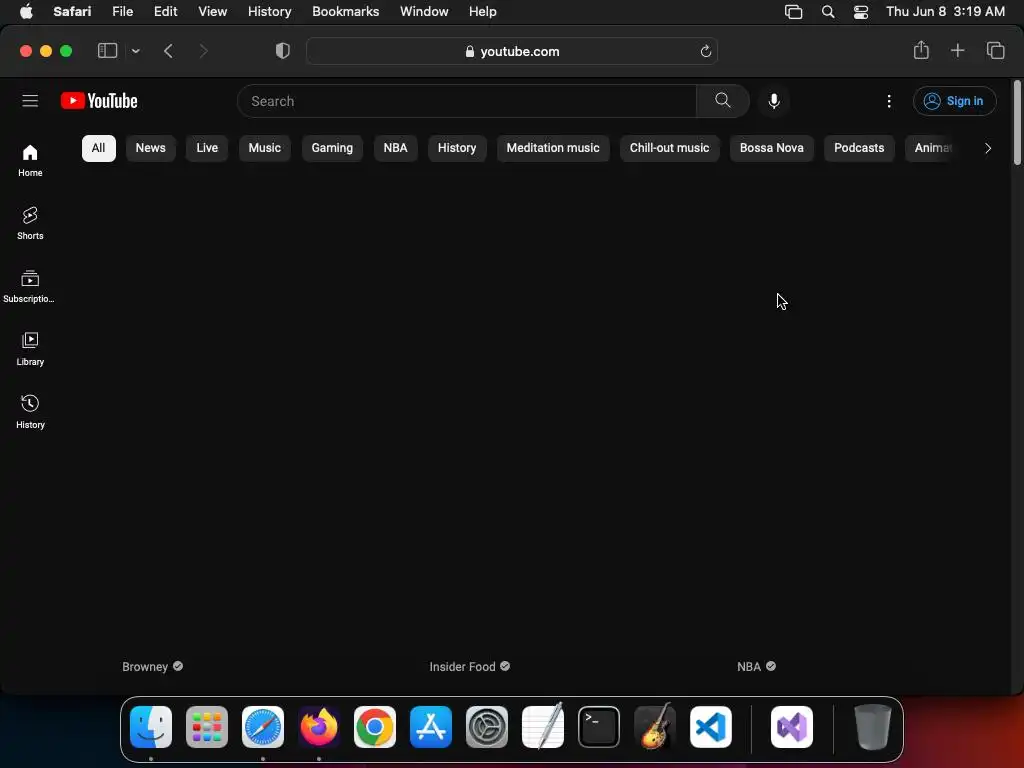This screenshot has width=1024, height=768.
Task: Select the Music category chip
Action: [x=264, y=148]
